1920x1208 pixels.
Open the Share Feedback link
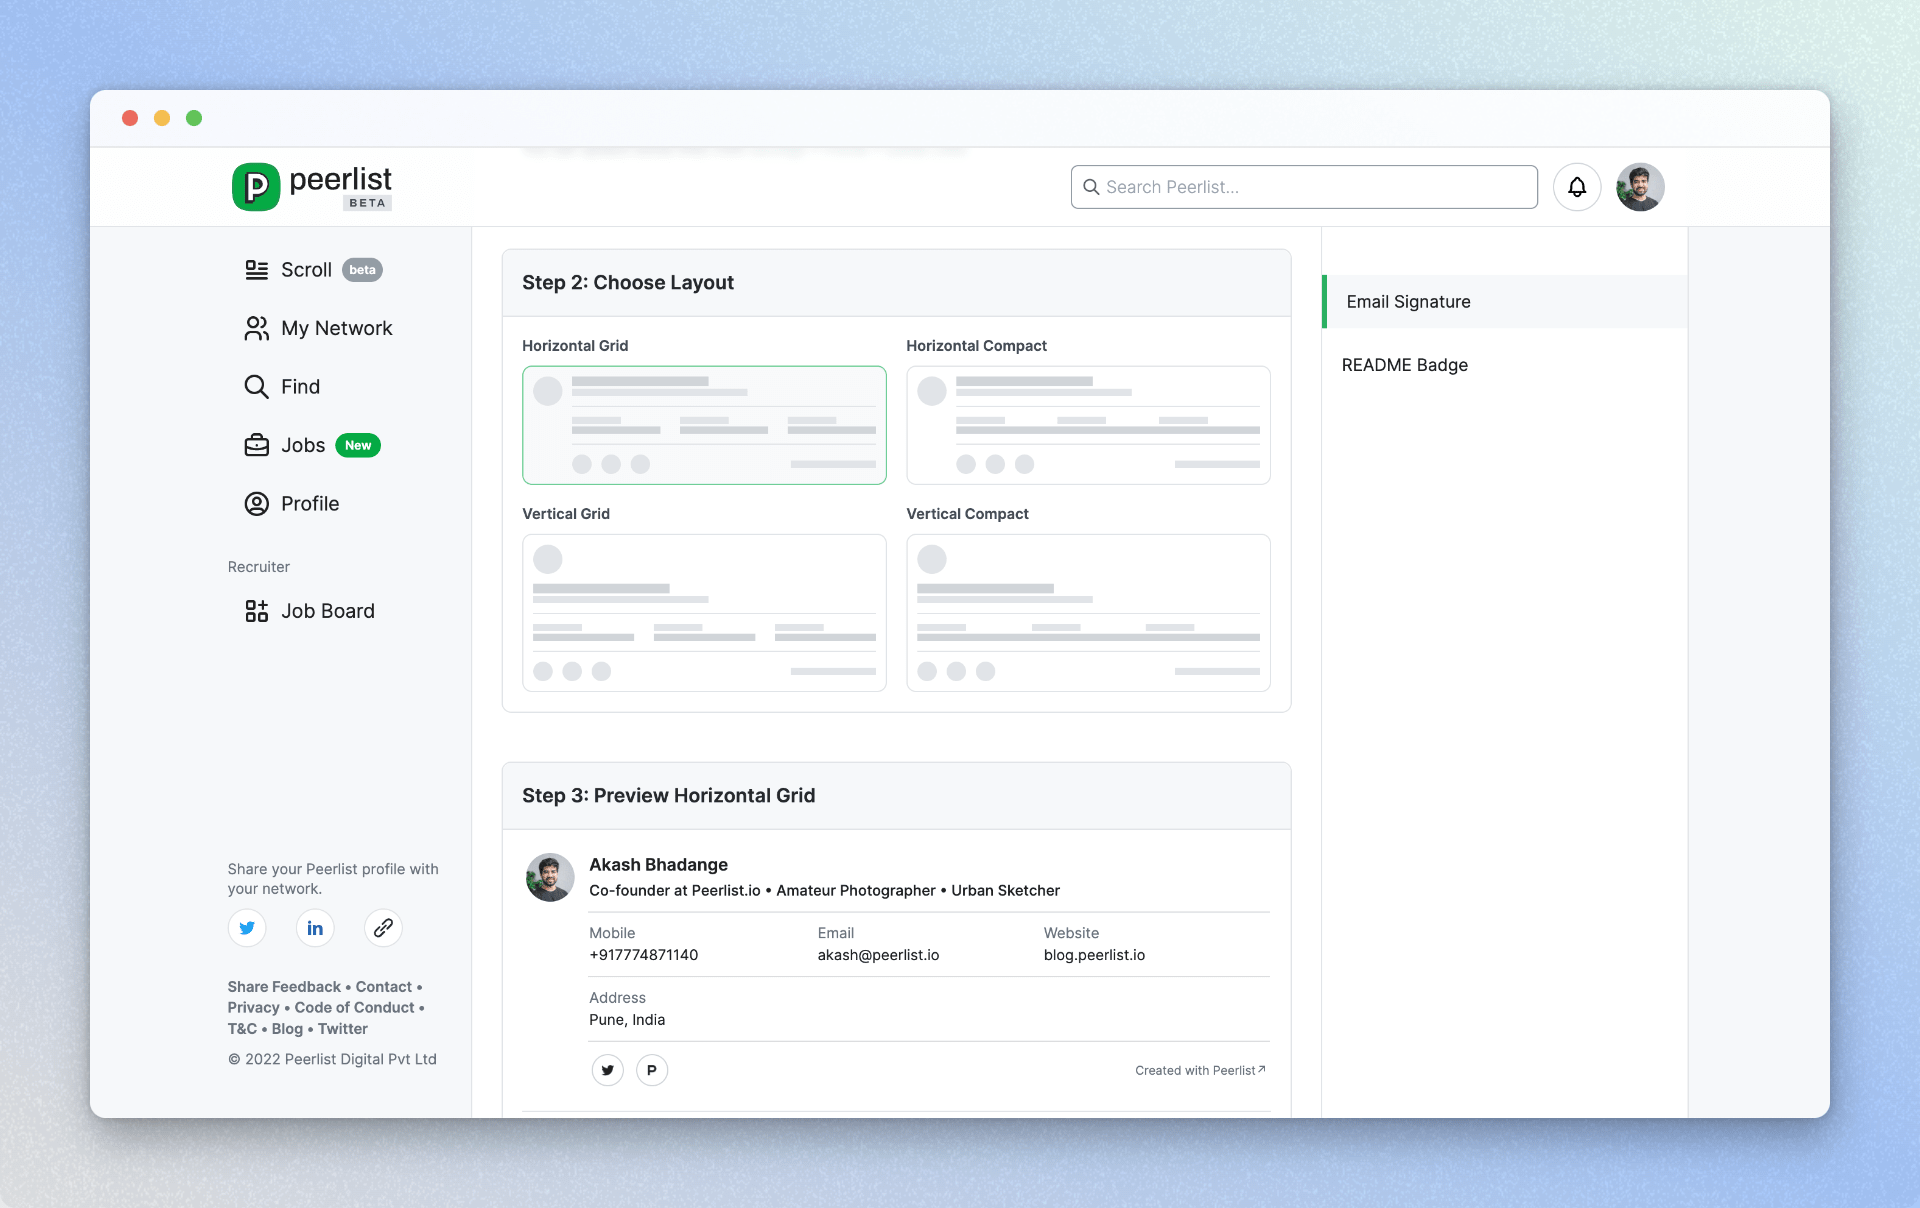click(x=284, y=987)
